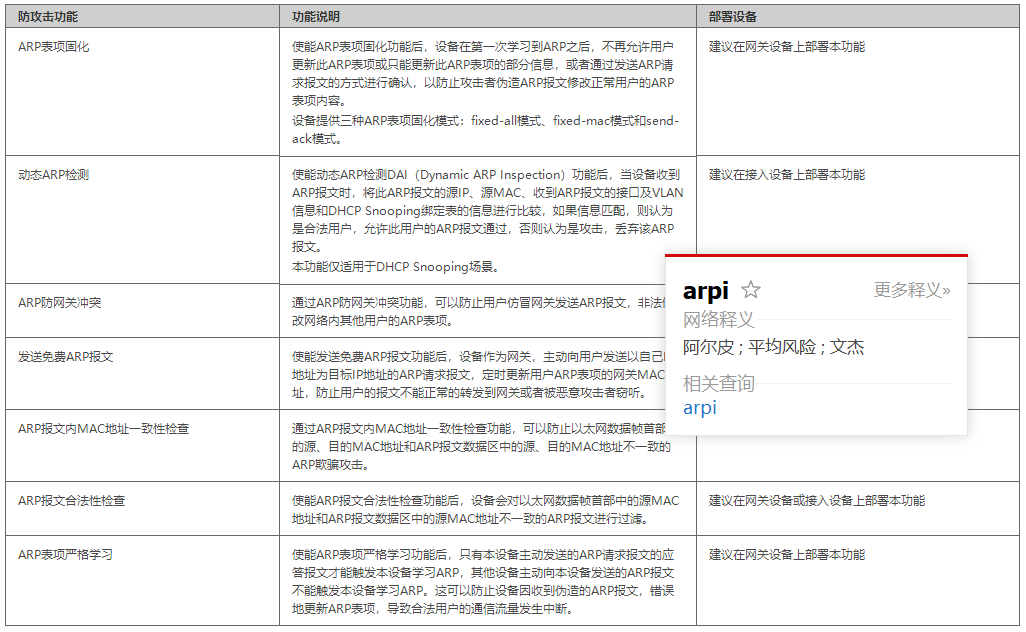Select the 相关查询 section heading
Viewport: 1026px width, 632px height.
[719, 384]
